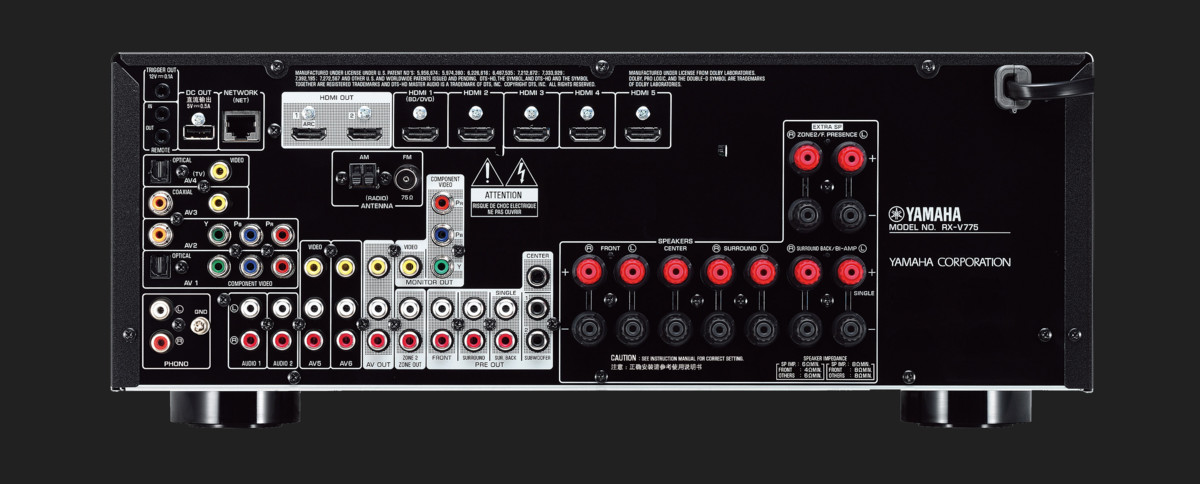Click ZONE2/F.PRESENCE L red terminal
This screenshot has width=1200, height=484.
850,157
